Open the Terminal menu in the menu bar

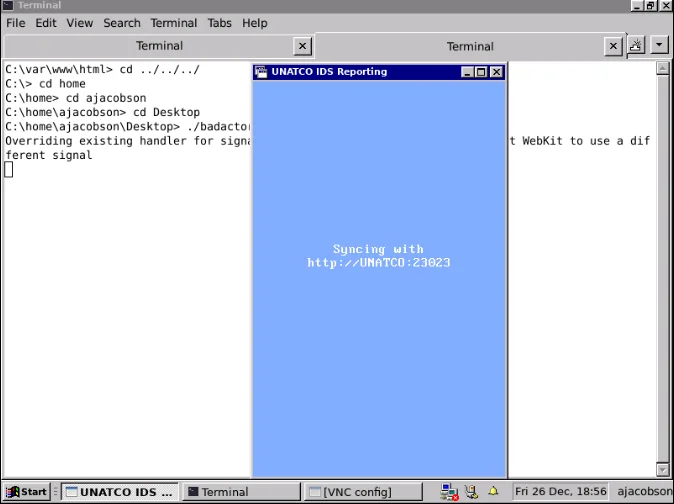click(x=173, y=23)
